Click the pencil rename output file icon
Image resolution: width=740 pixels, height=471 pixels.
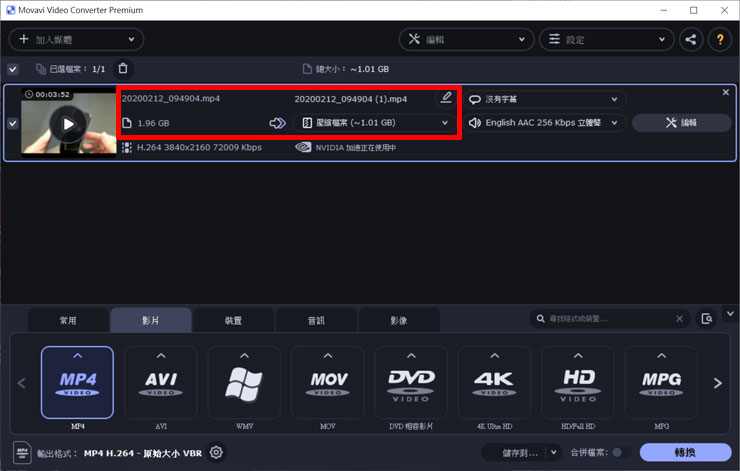point(446,98)
